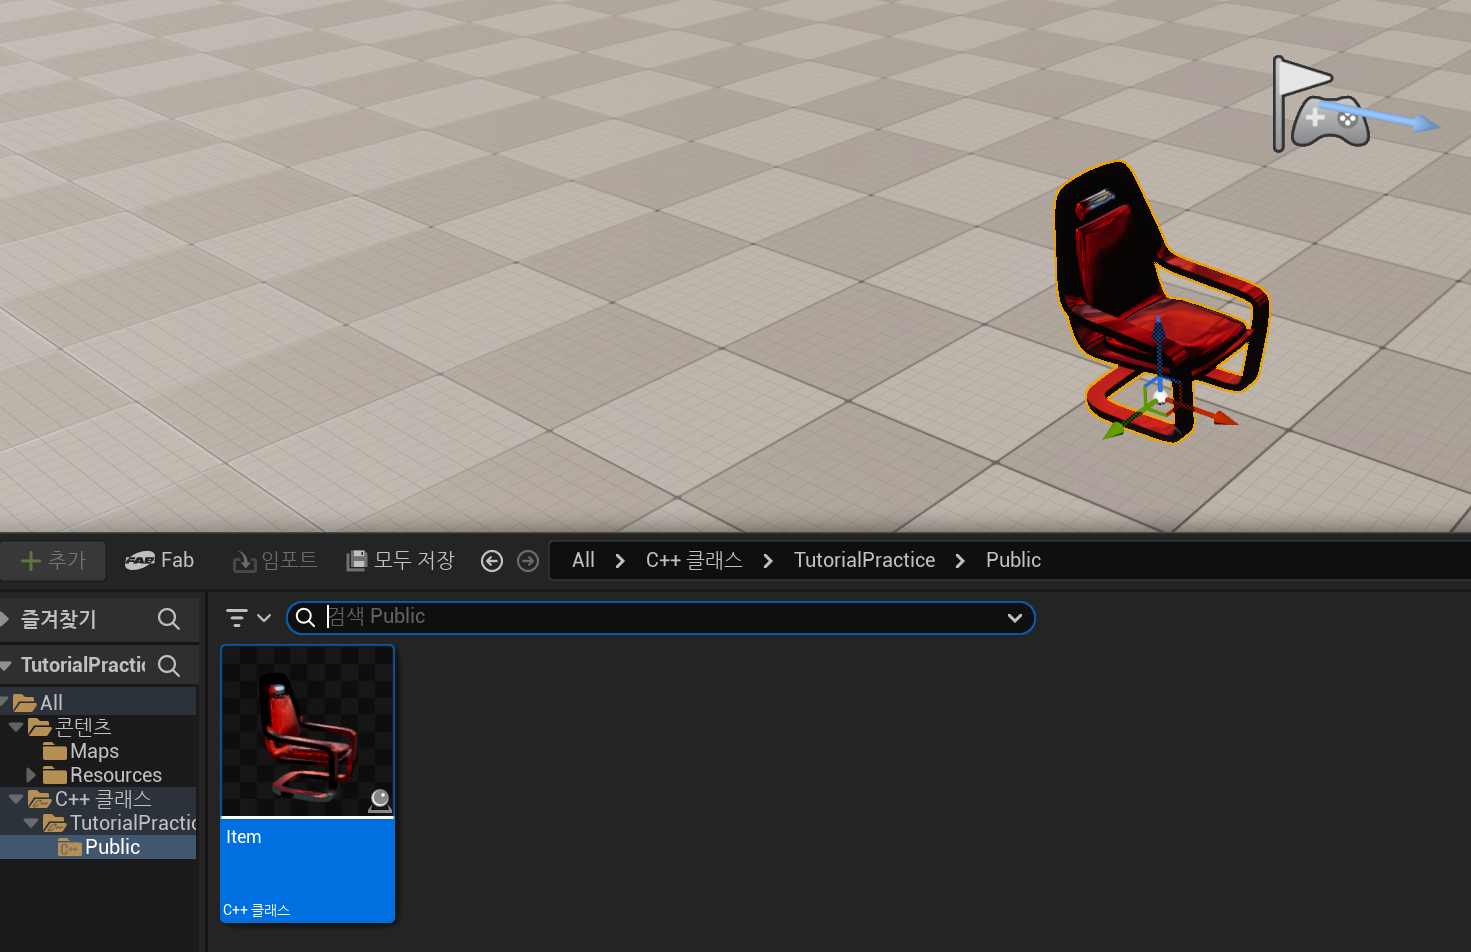Open chevron after C++ 클래스 breadcrumb
1471x952 pixels.
(768, 561)
